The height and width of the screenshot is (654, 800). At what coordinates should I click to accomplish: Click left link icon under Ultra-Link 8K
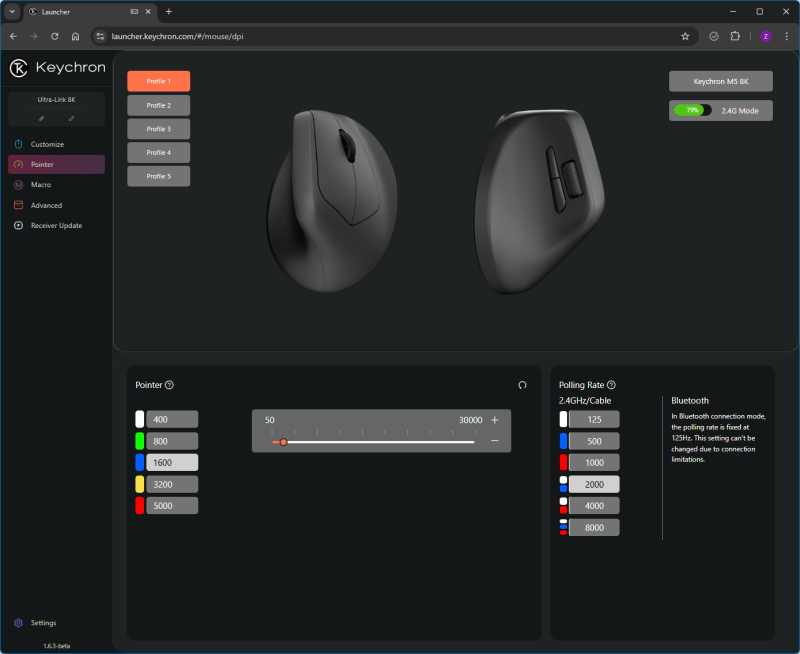(41, 118)
